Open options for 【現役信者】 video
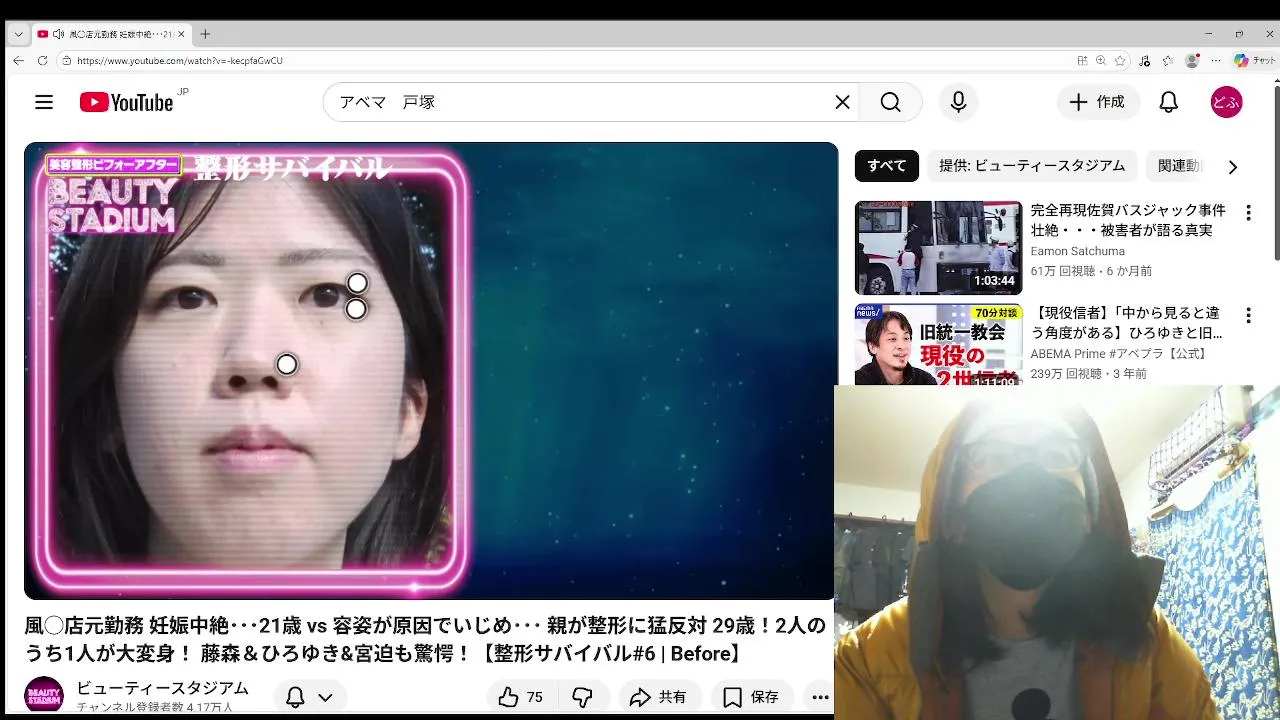The width and height of the screenshot is (1280, 720). (x=1247, y=316)
